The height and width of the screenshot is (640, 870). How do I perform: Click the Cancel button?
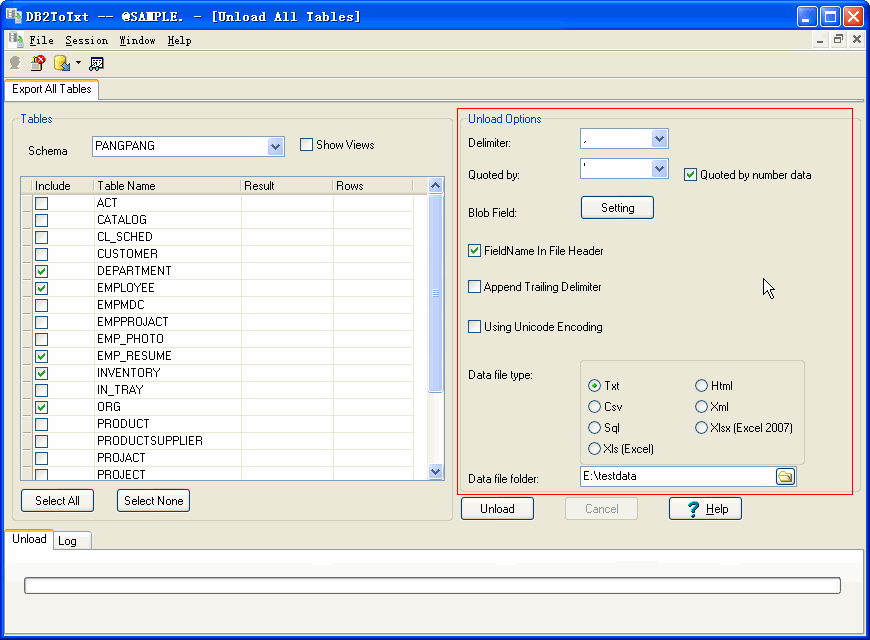click(x=601, y=508)
